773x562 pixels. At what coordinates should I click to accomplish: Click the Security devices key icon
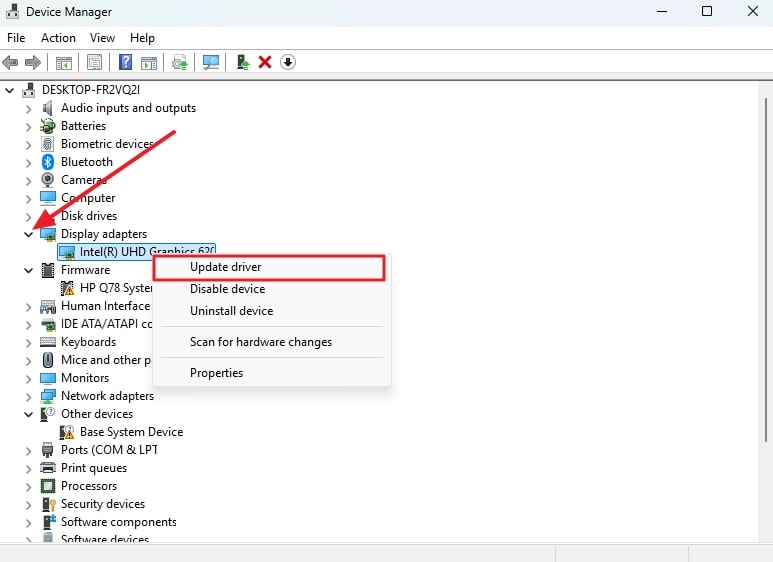[48, 504]
